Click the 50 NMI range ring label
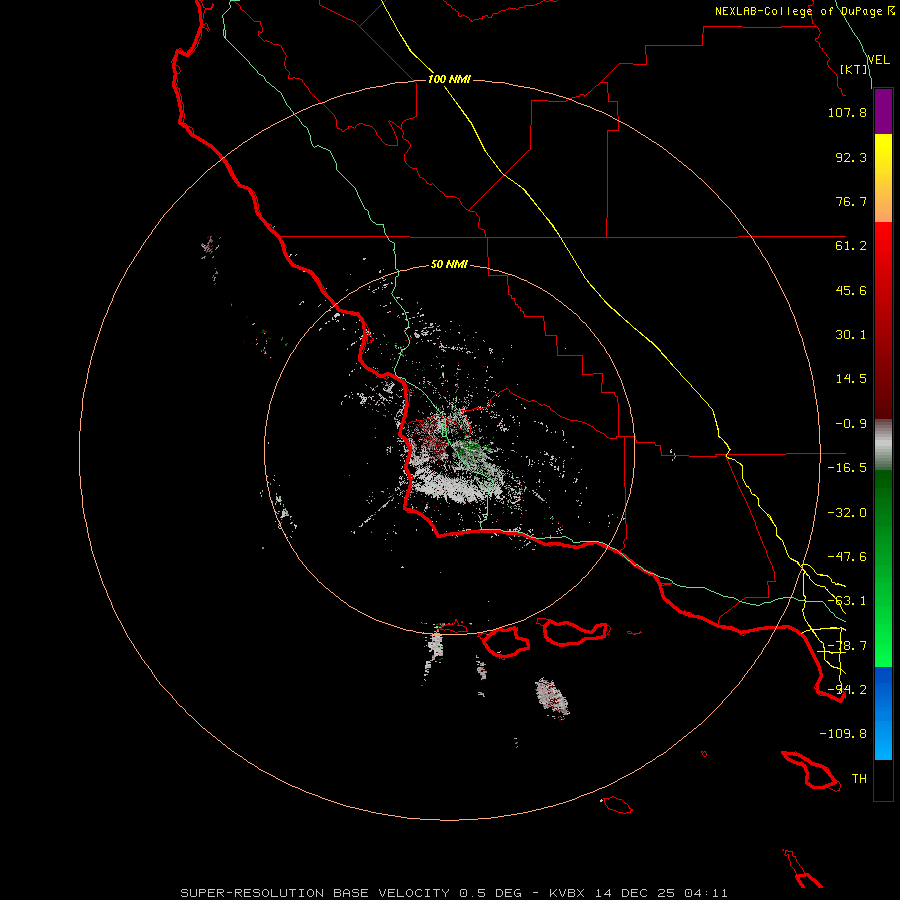 [449, 265]
